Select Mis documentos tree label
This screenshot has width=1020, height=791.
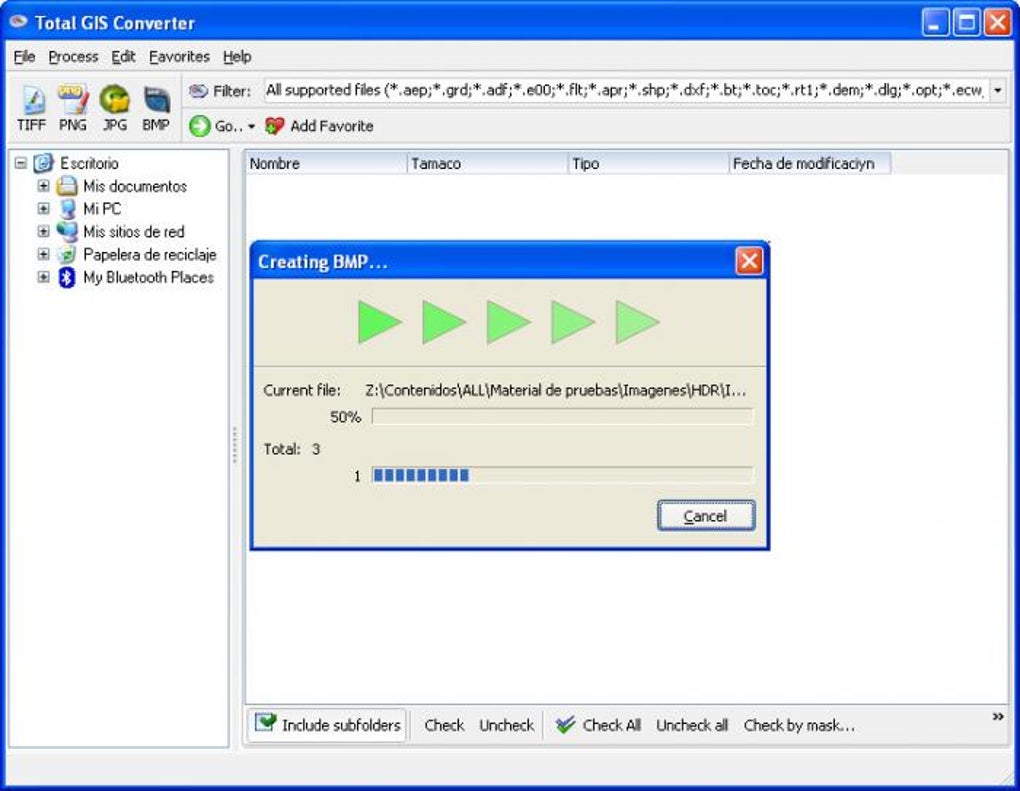[135, 186]
